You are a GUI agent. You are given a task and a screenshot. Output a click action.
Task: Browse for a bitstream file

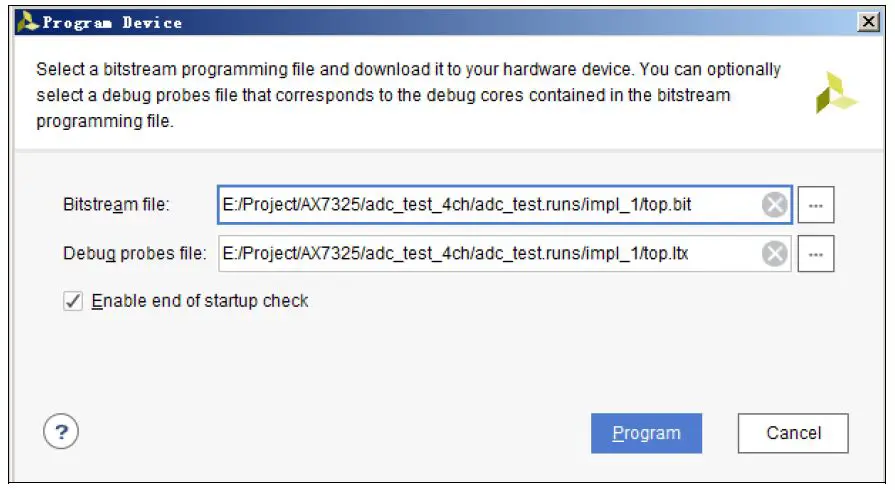pyautogui.click(x=816, y=205)
